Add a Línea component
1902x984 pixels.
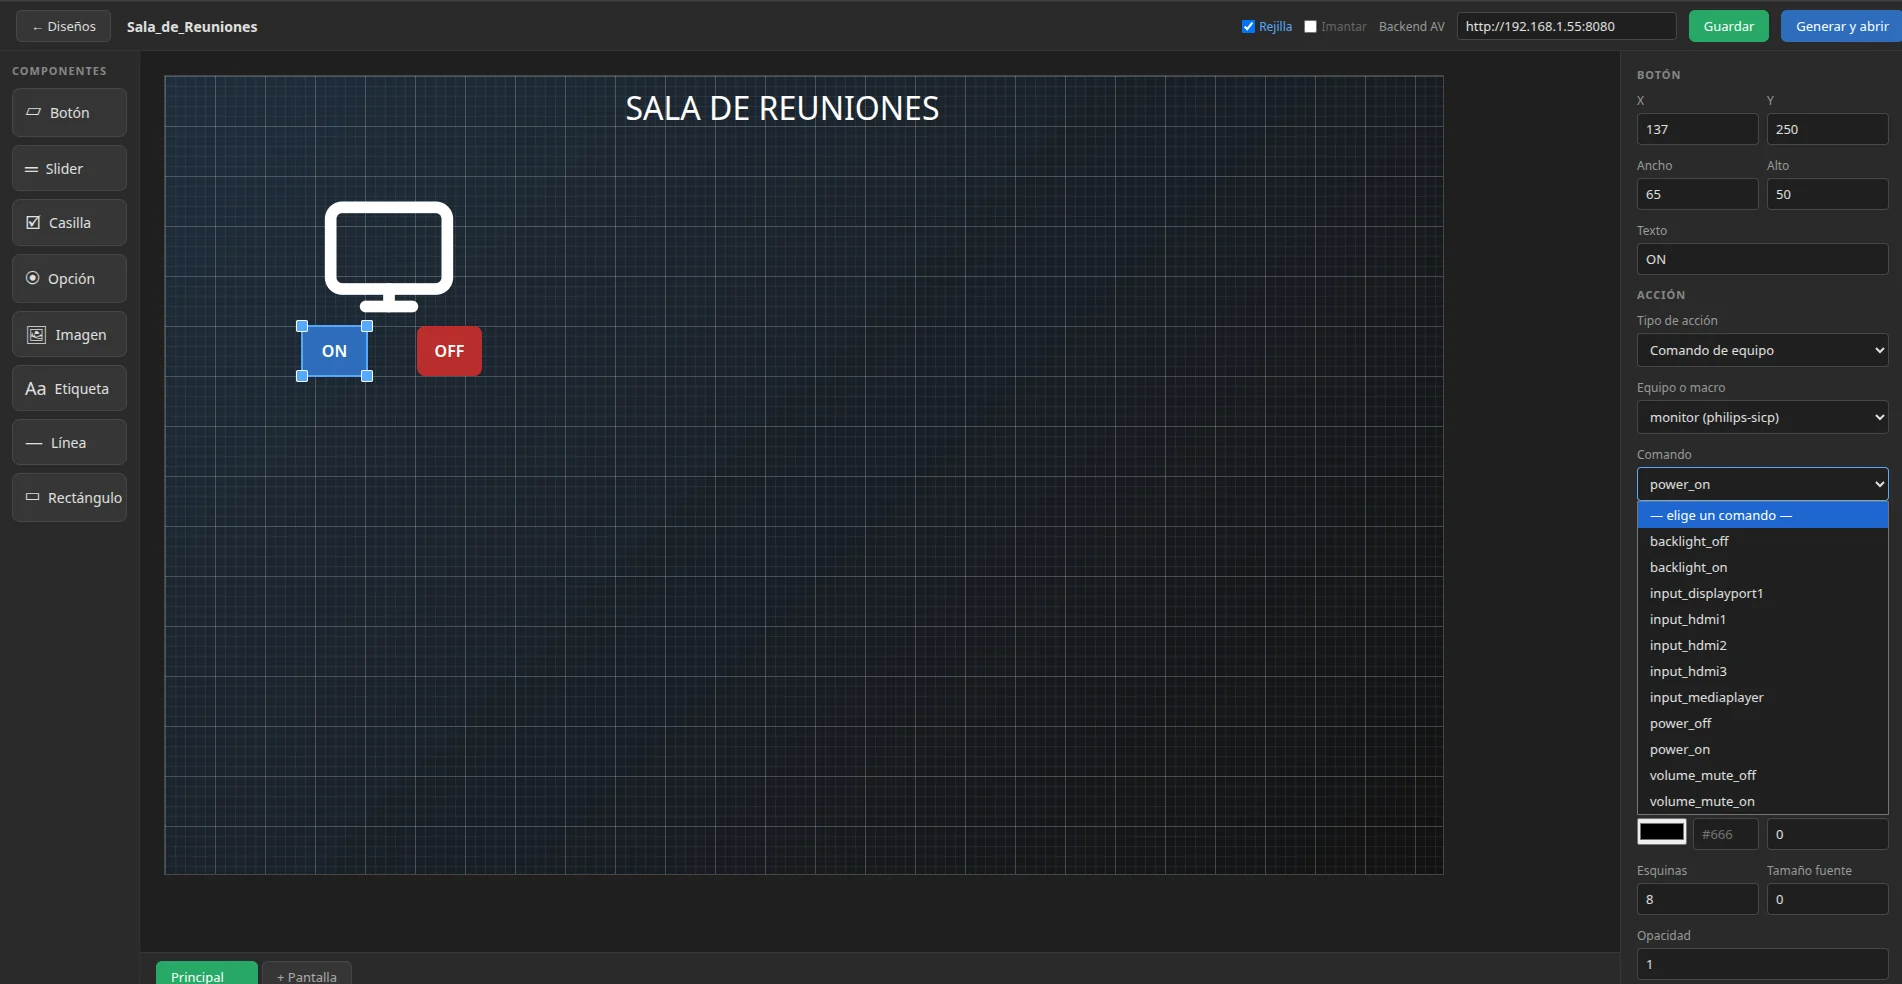pyautogui.click(x=69, y=443)
